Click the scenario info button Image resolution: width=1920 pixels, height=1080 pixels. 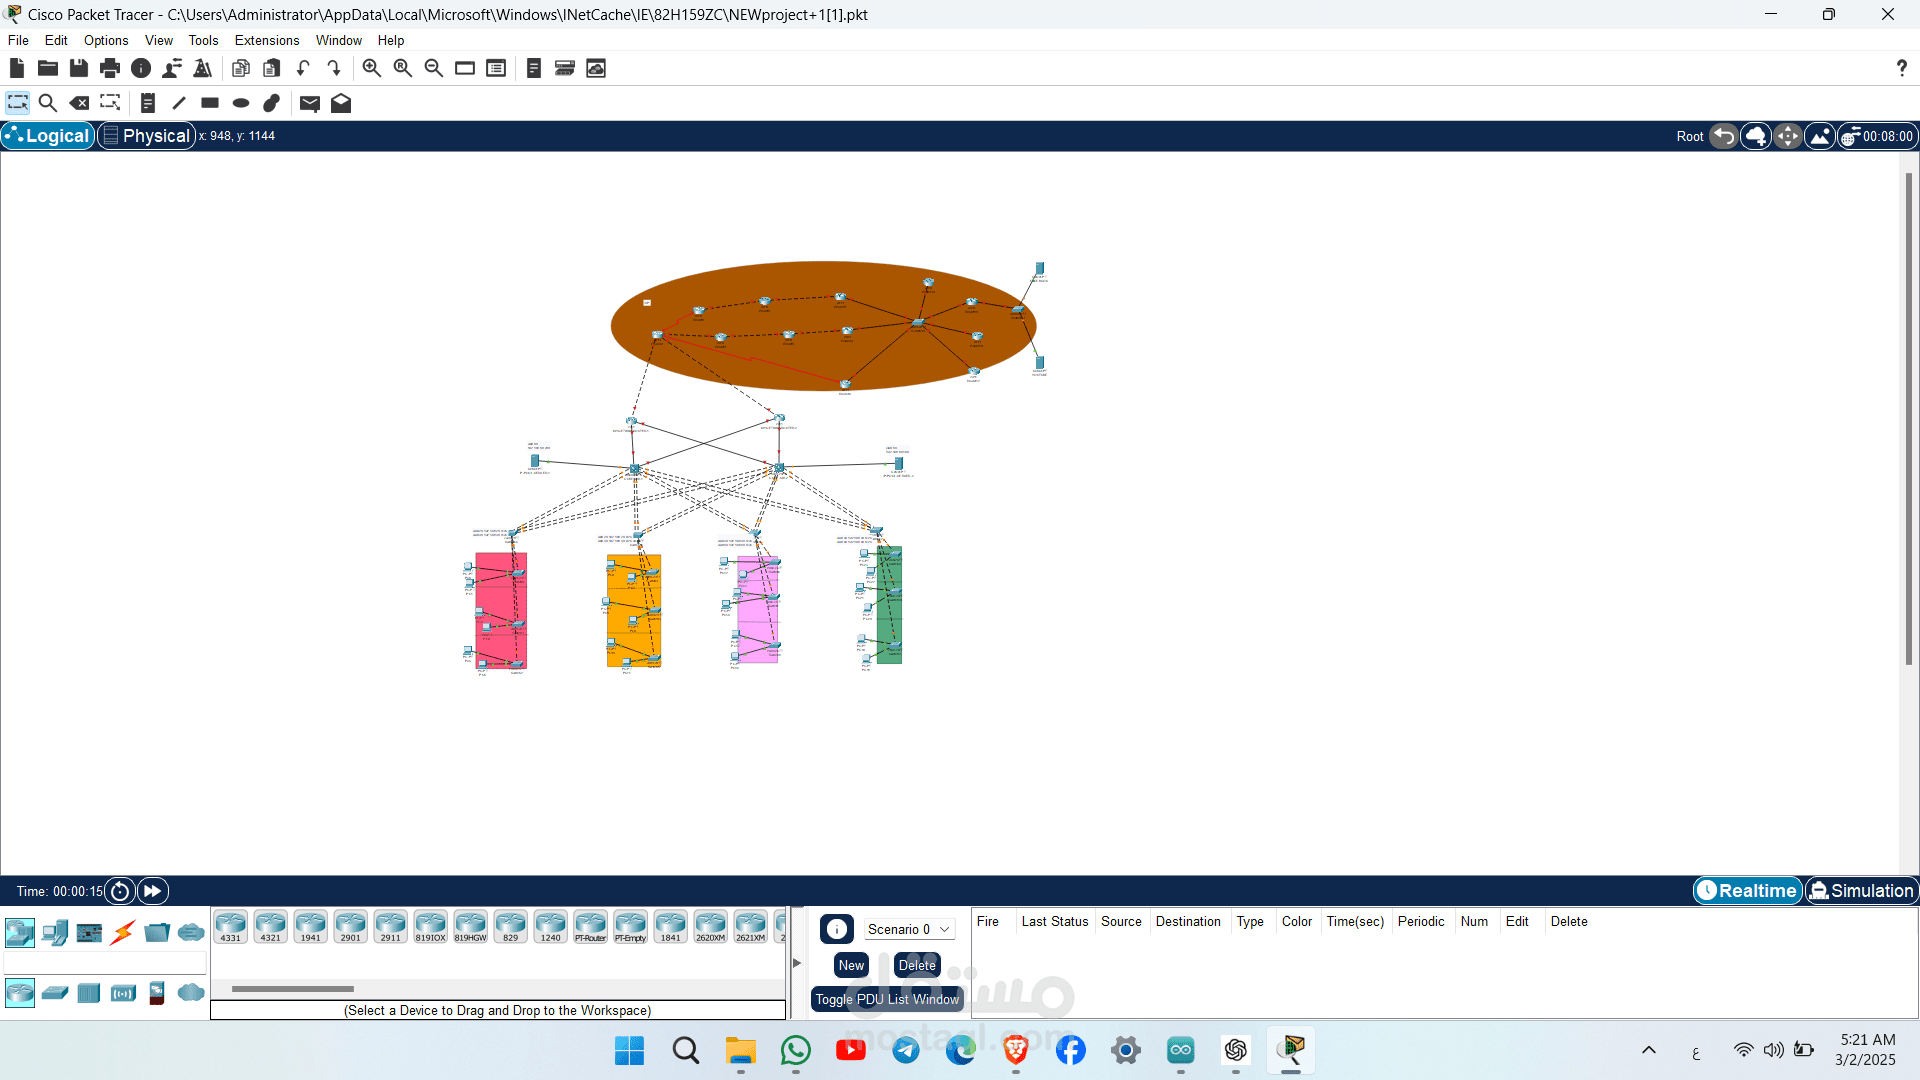point(837,929)
